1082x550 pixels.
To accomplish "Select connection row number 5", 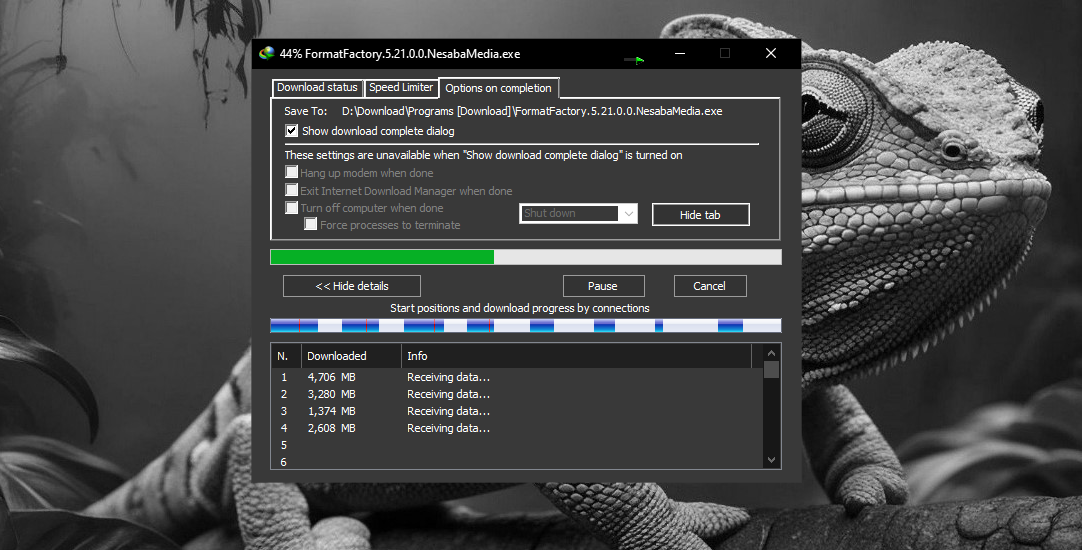I will pos(518,445).
